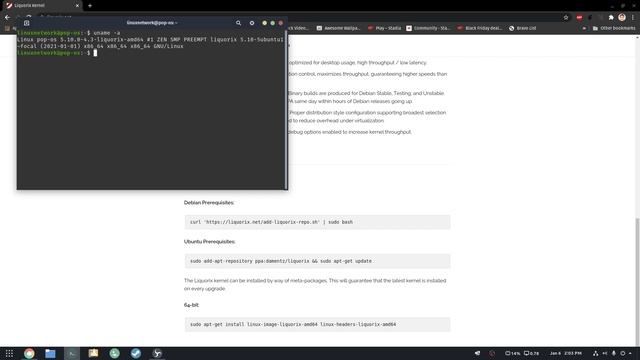Open the Other bookmarks folder
Viewport: 640px width, 360px height.
[614, 28]
